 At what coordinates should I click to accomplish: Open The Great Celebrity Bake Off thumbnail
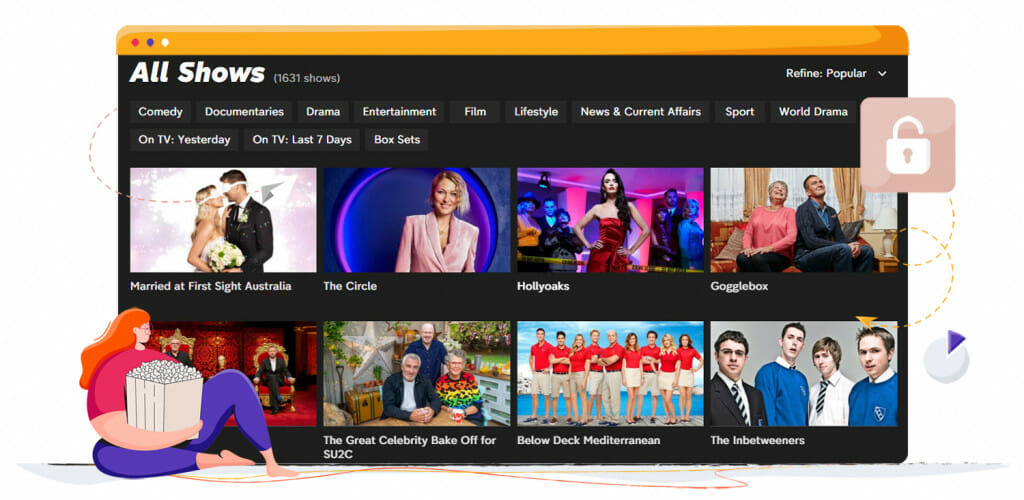click(x=417, y=374)
